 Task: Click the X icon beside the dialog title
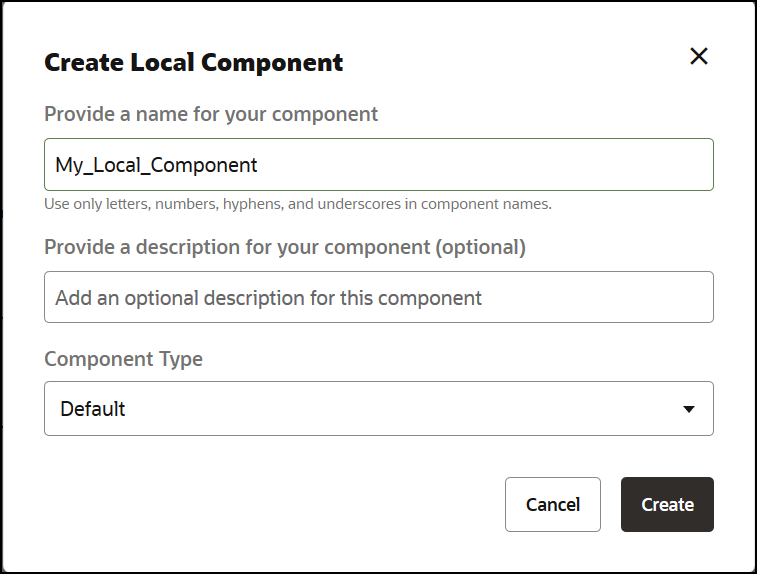pos(699,57)
